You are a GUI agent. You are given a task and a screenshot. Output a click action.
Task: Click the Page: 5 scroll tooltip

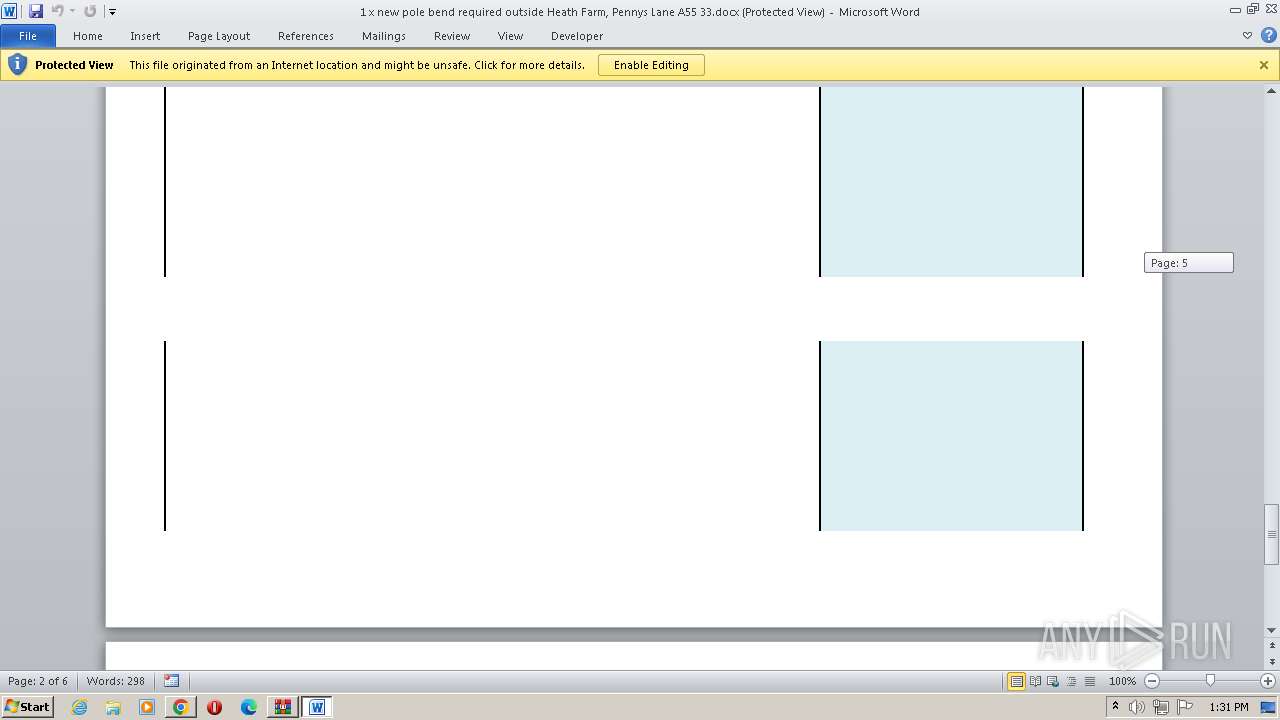(1189, 263)
